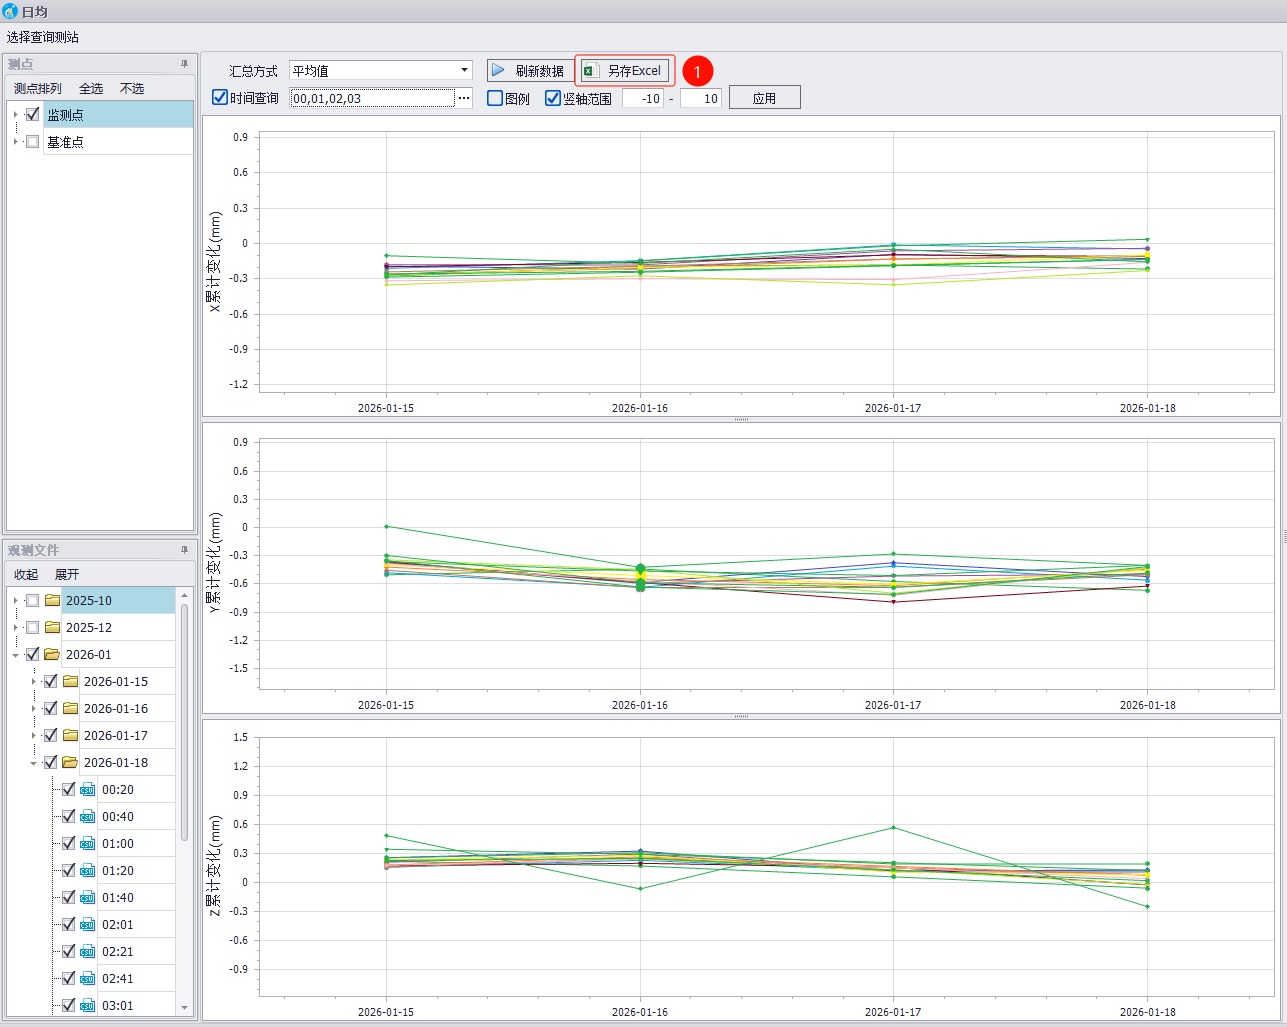The width and height of the screenshot is (1287, 1027).
Task: Check the 基准点 checkbox
Action: tap(32, 142)
